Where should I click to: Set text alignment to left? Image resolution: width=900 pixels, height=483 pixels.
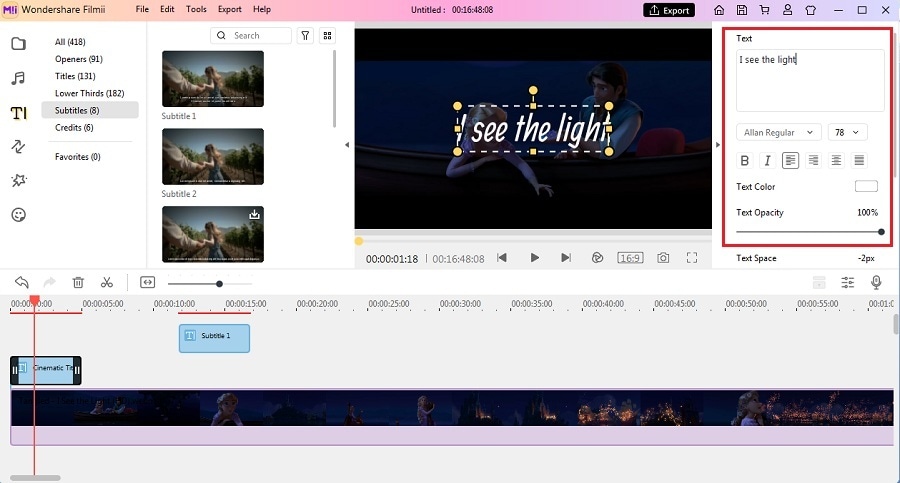pos(790,160)
